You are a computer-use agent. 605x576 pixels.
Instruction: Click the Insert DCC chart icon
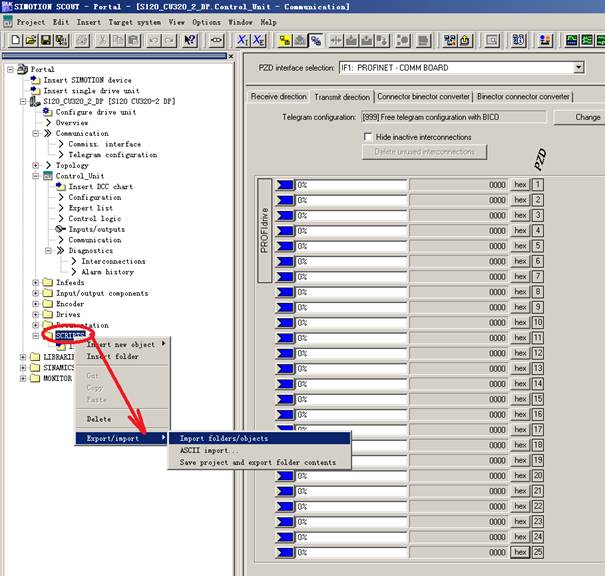click(60, 186)
